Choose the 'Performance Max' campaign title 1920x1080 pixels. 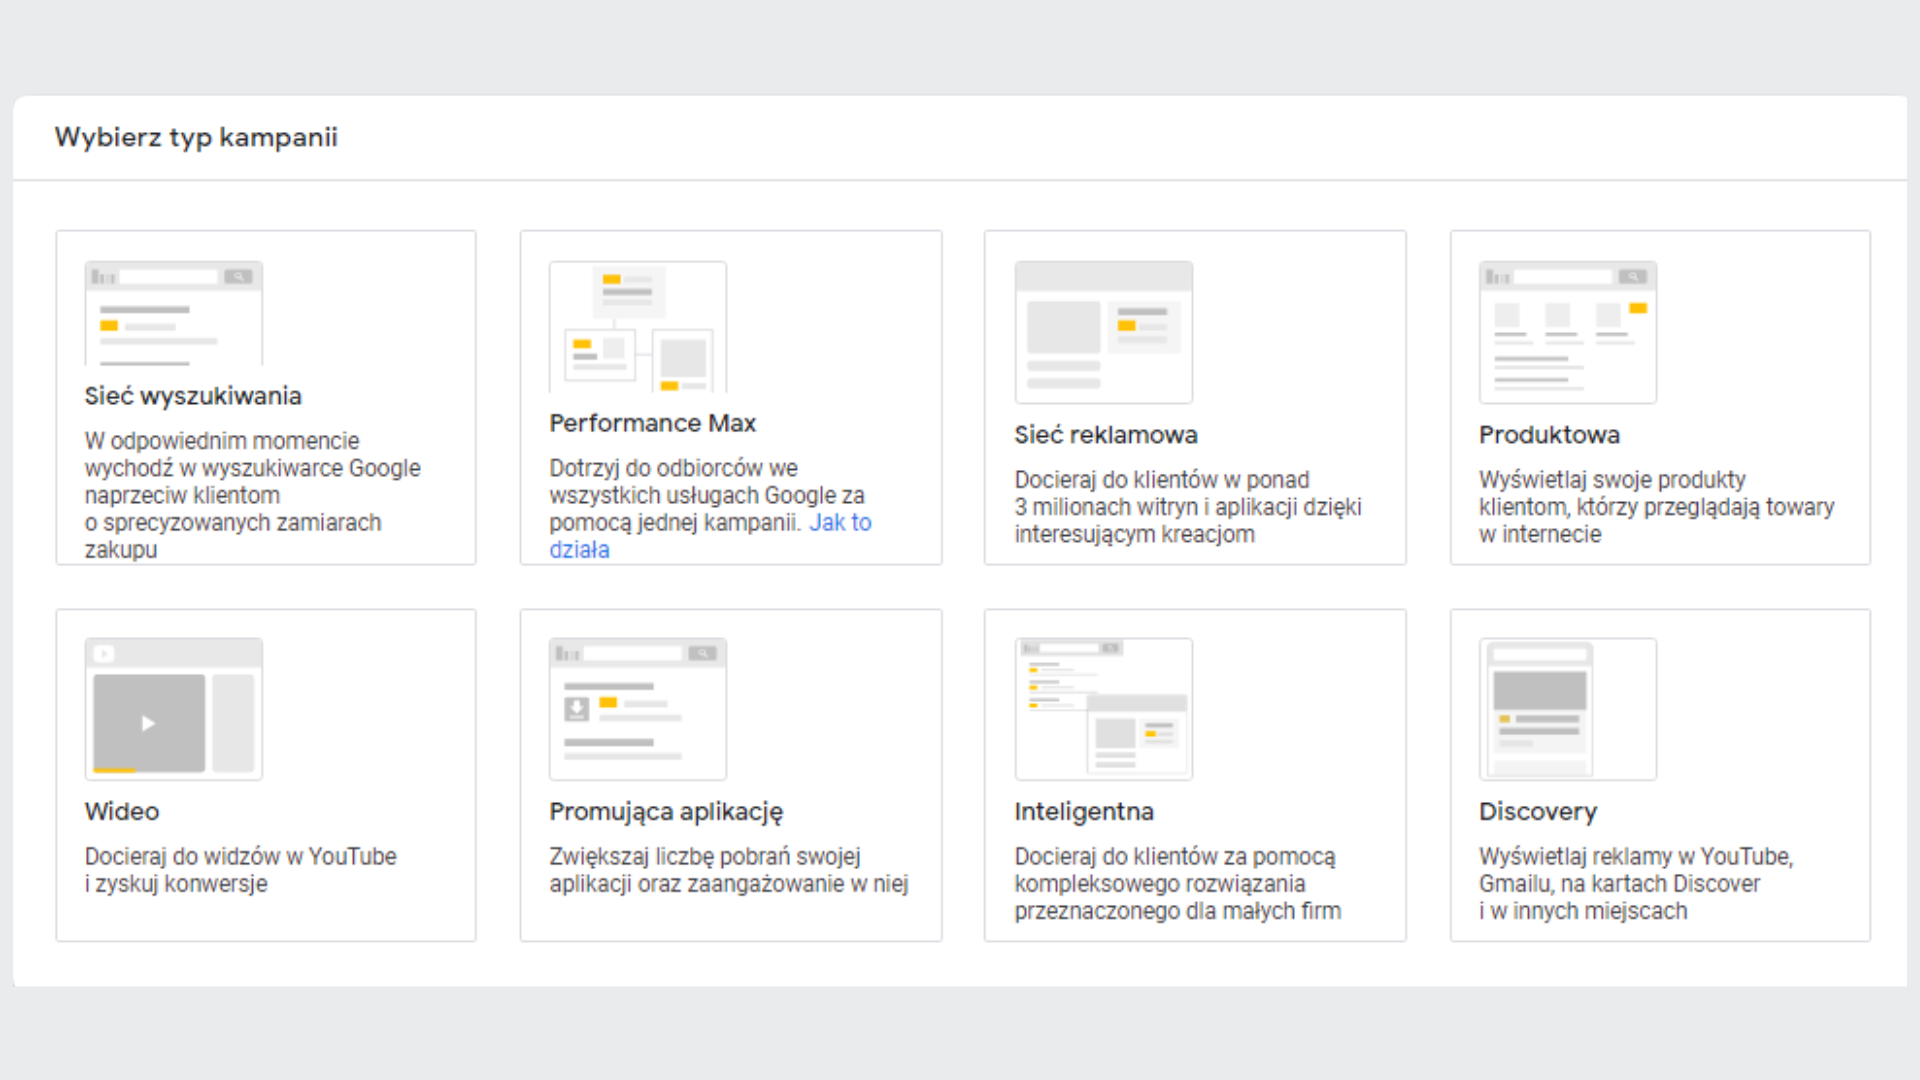coord(652,423)
